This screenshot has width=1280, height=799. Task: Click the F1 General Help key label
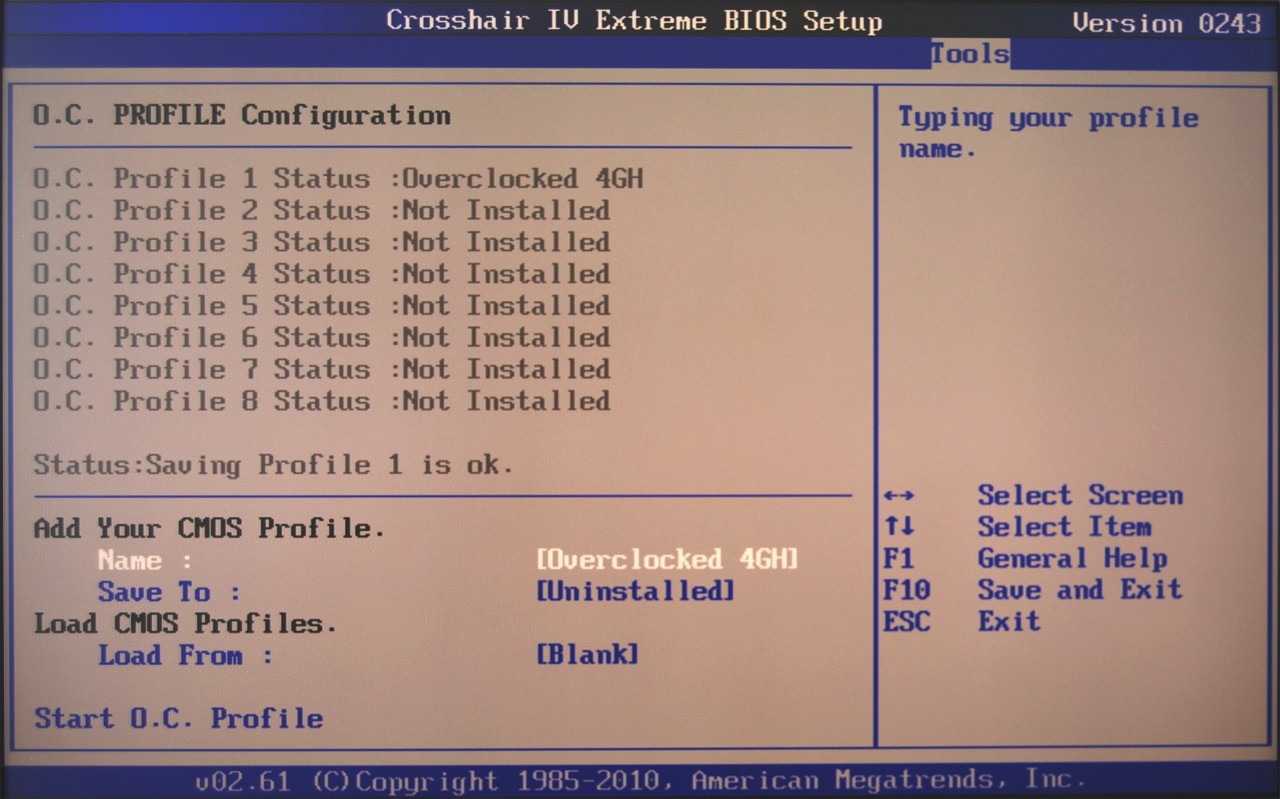tap(899, 559)
